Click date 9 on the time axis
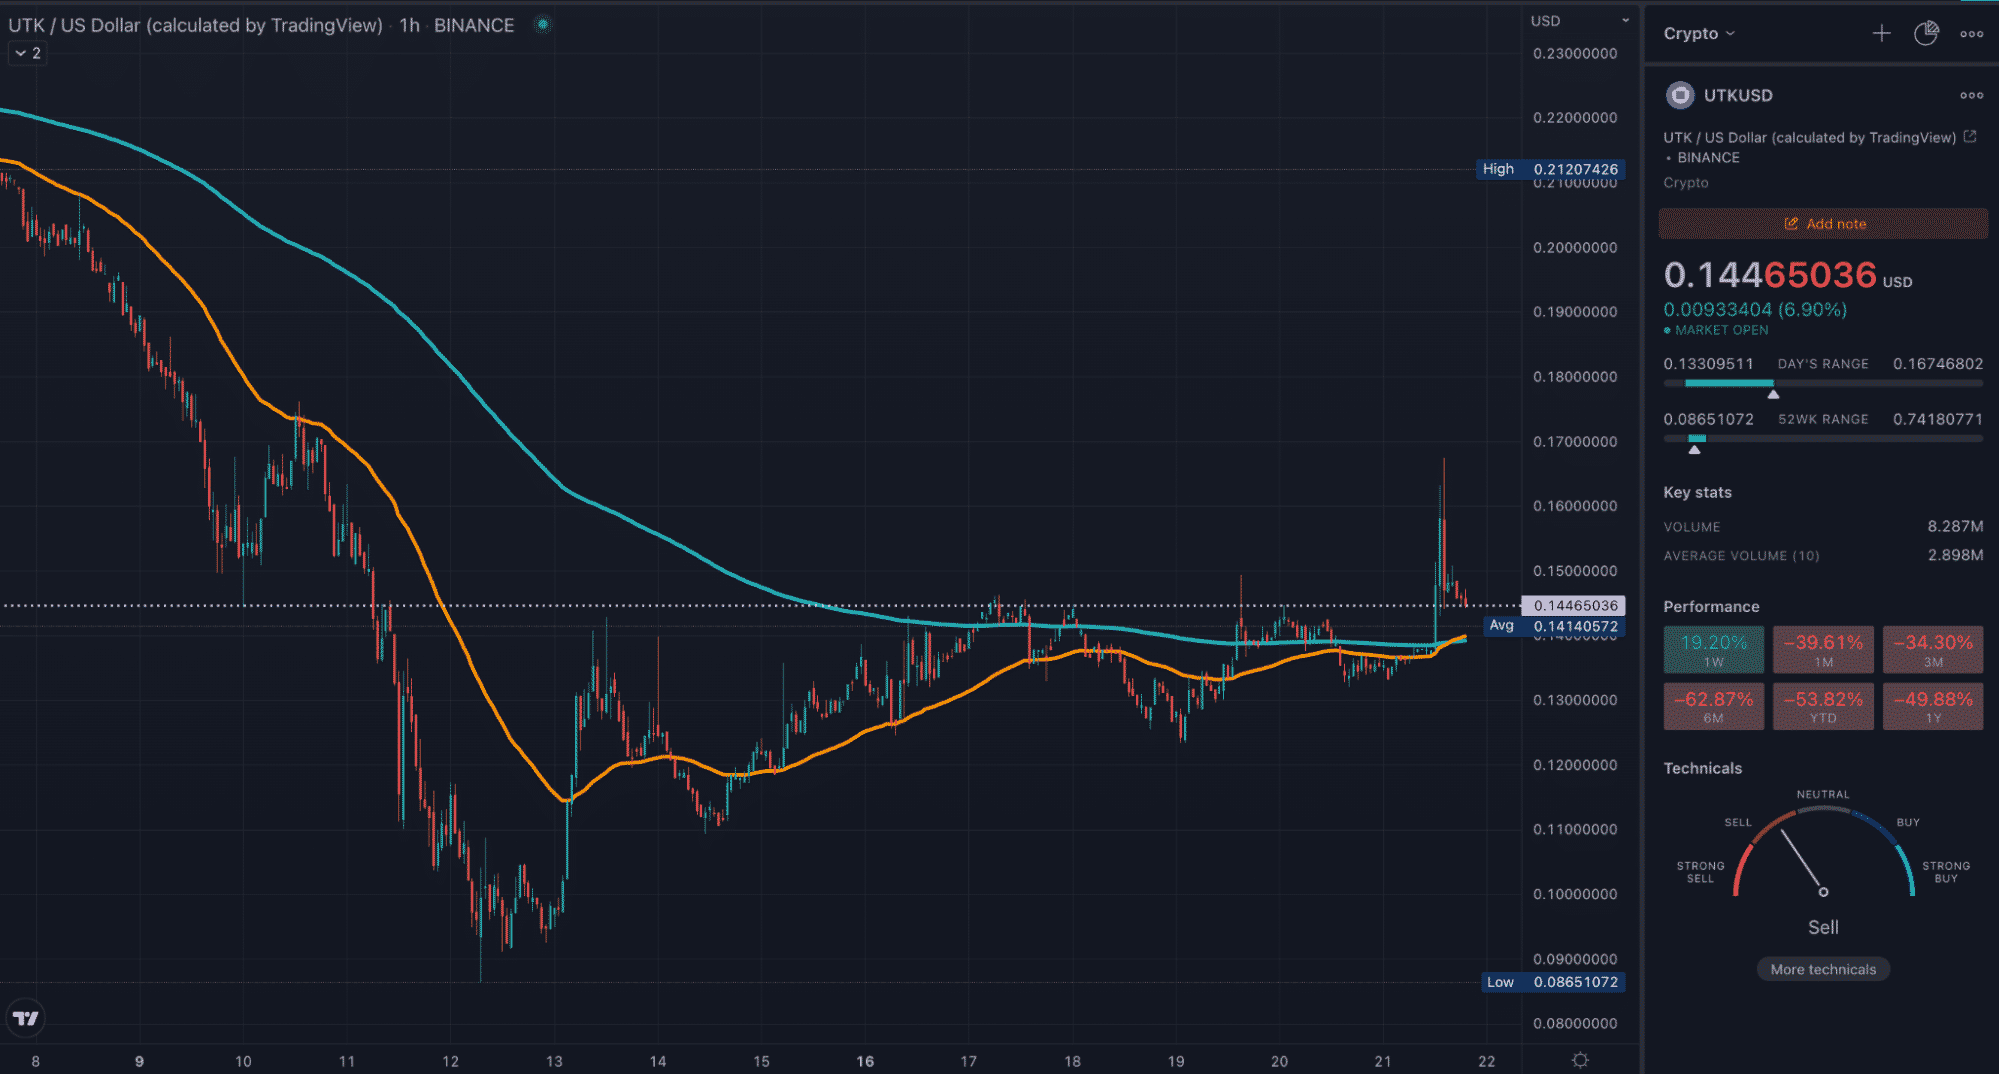The width and height of the screenshot is (1999, 1074). click(x=139, y=1061)
